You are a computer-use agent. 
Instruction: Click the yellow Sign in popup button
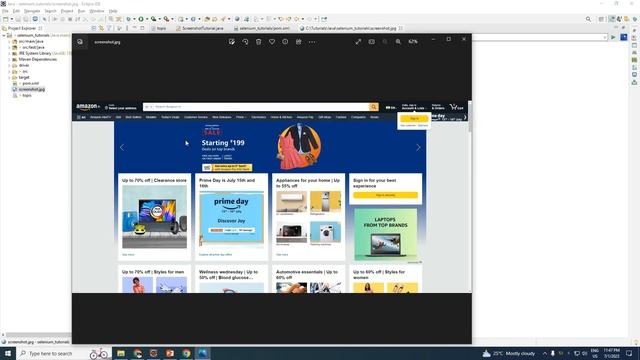[x=414, y=118]
